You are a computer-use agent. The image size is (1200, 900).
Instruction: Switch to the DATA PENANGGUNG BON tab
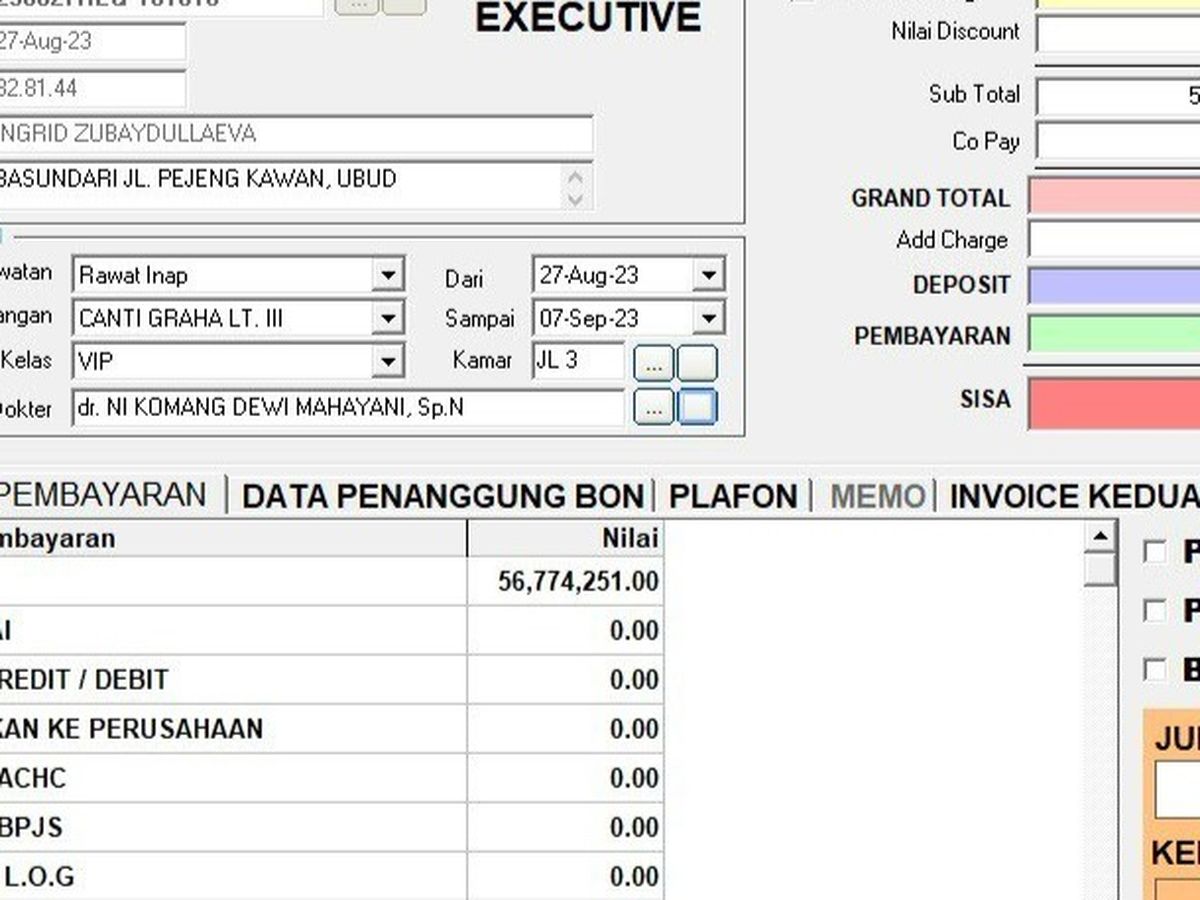click(442, 497)
